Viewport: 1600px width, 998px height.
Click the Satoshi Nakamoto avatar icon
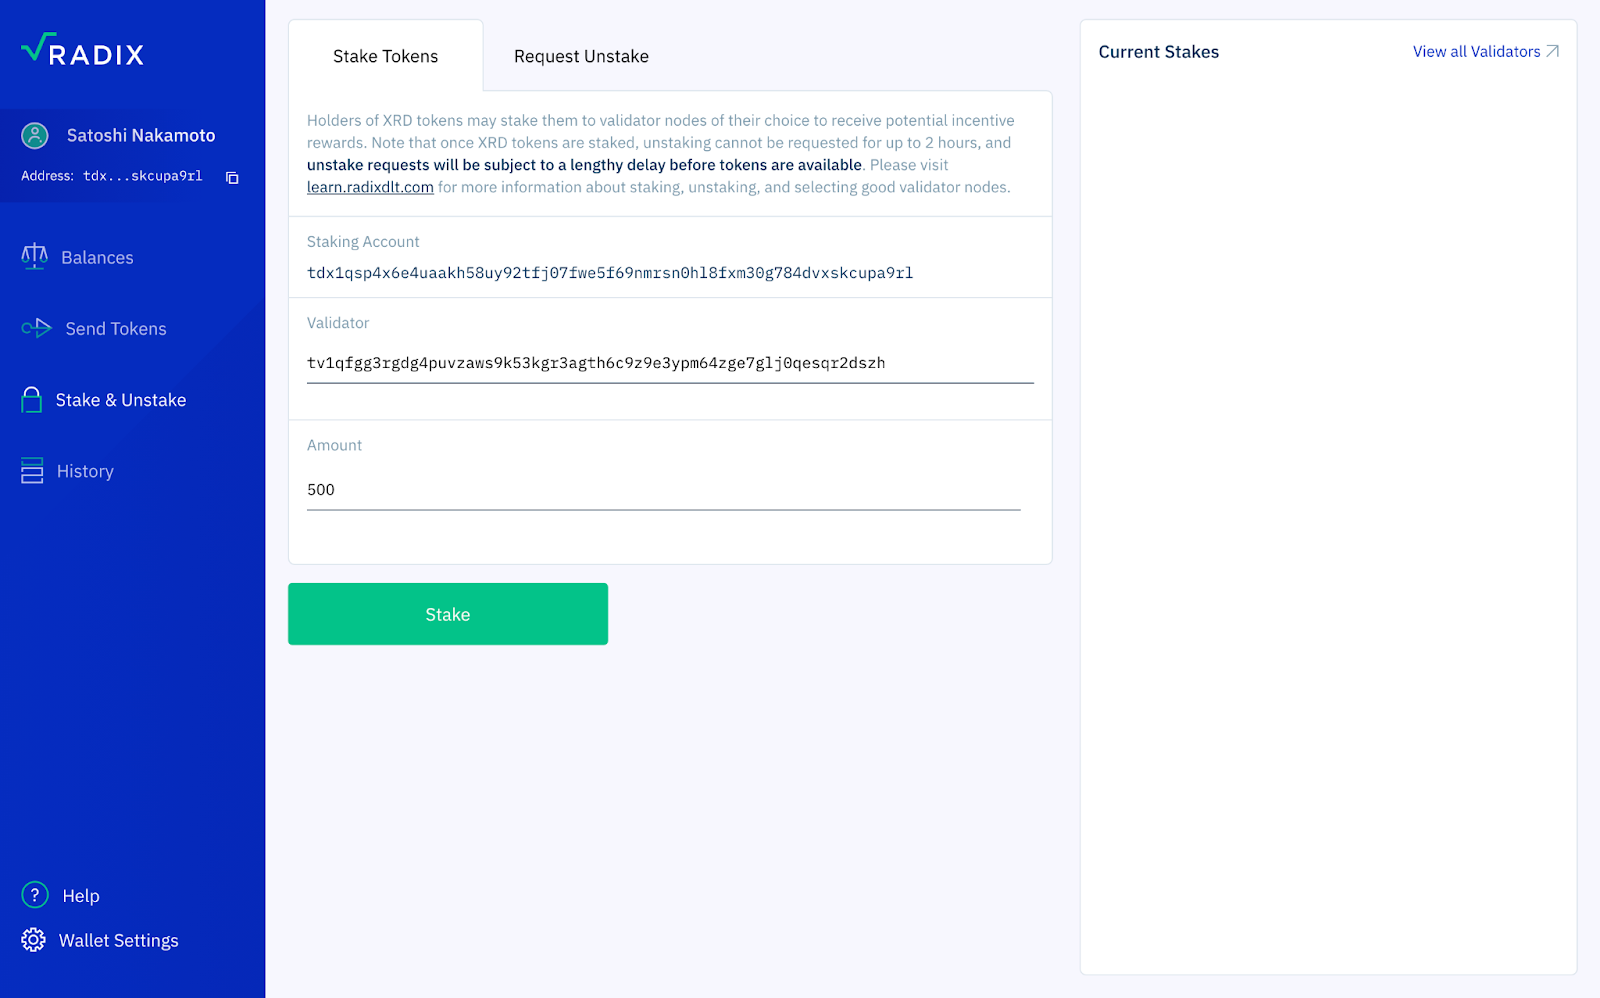tap(35, 135)
